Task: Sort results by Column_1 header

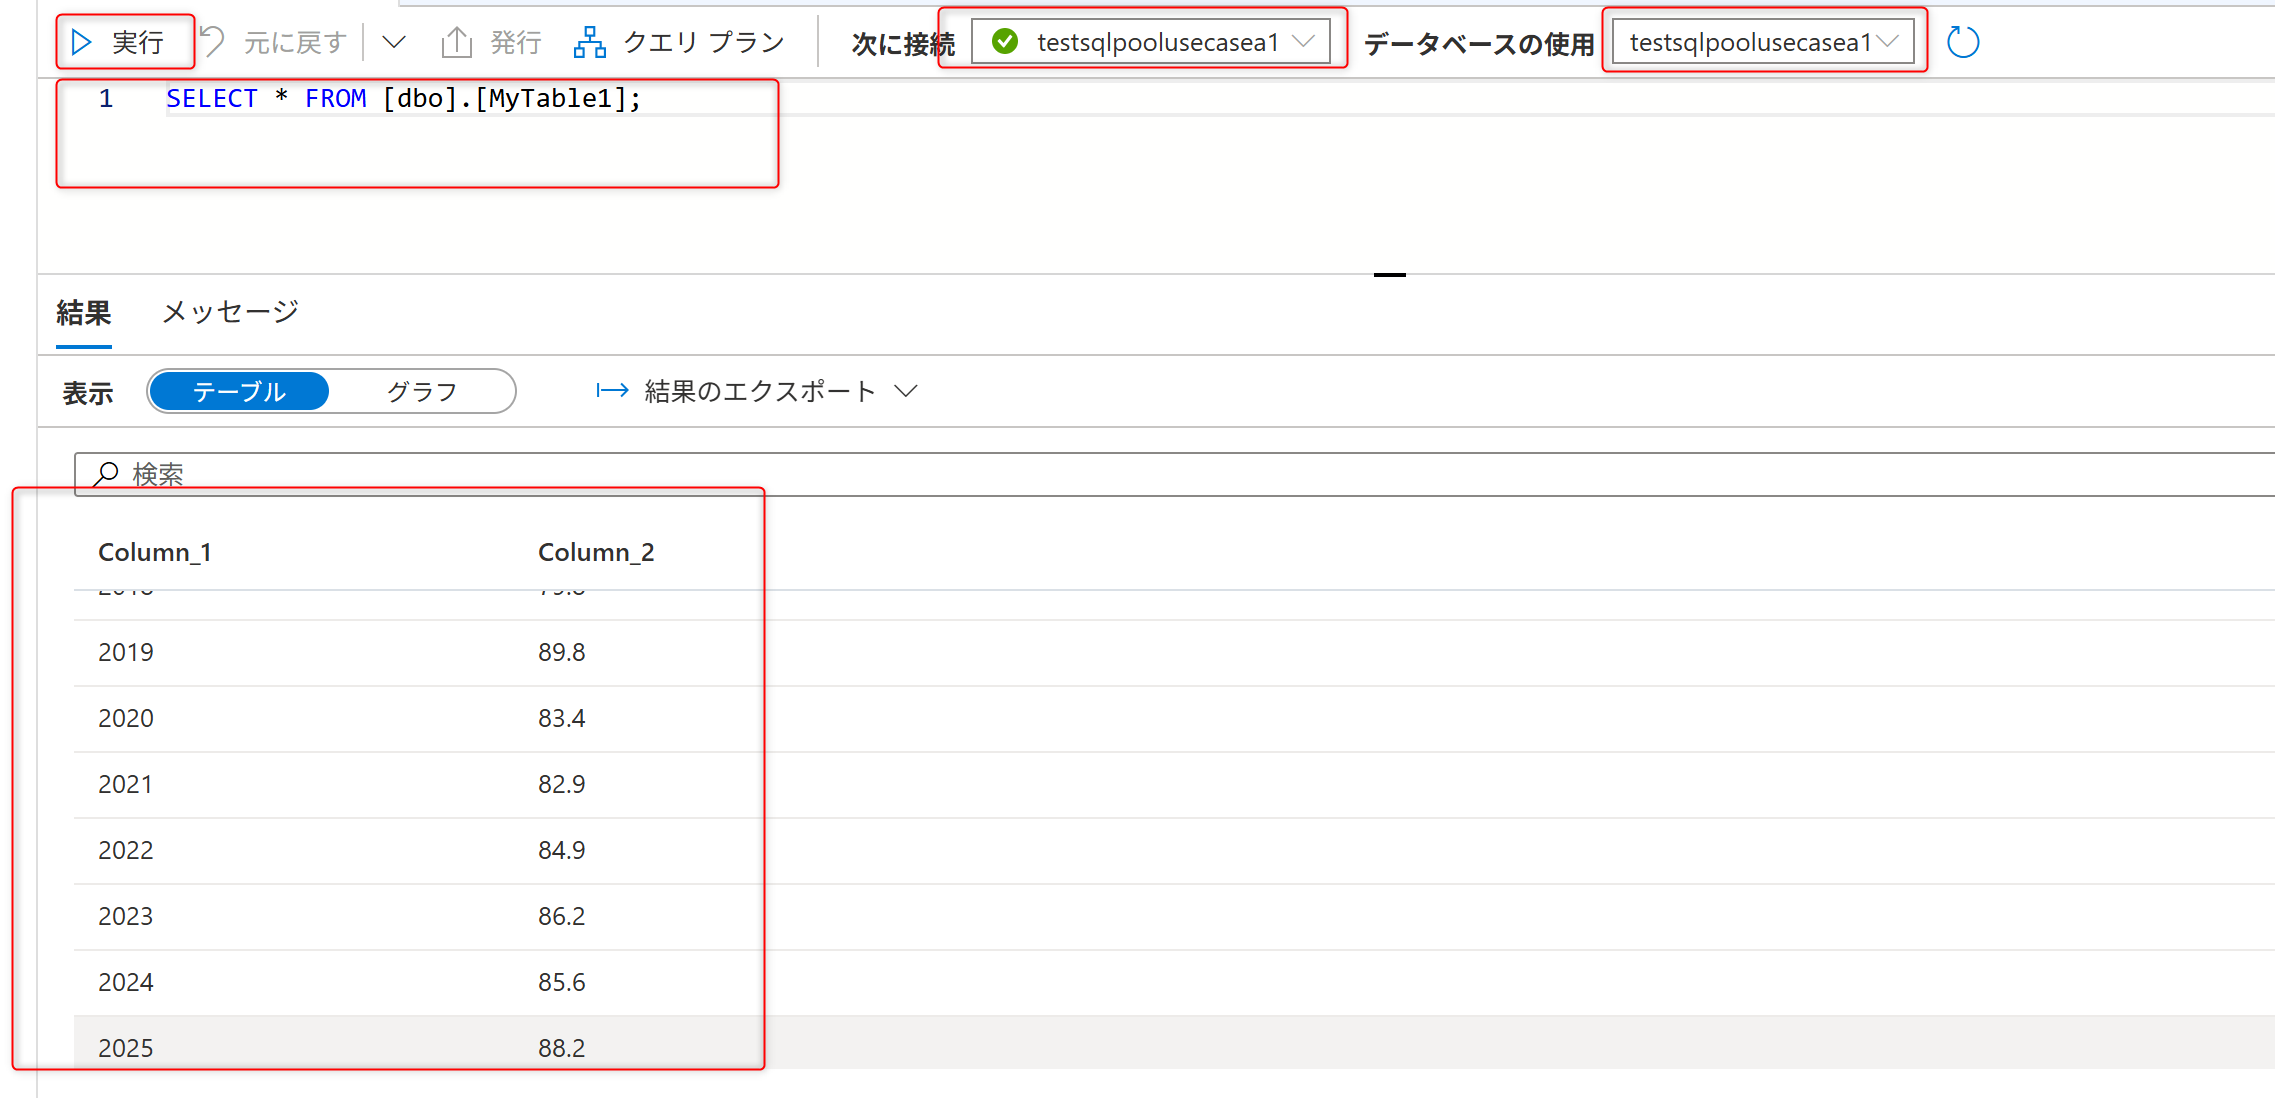Action: [x=155, y=551]
